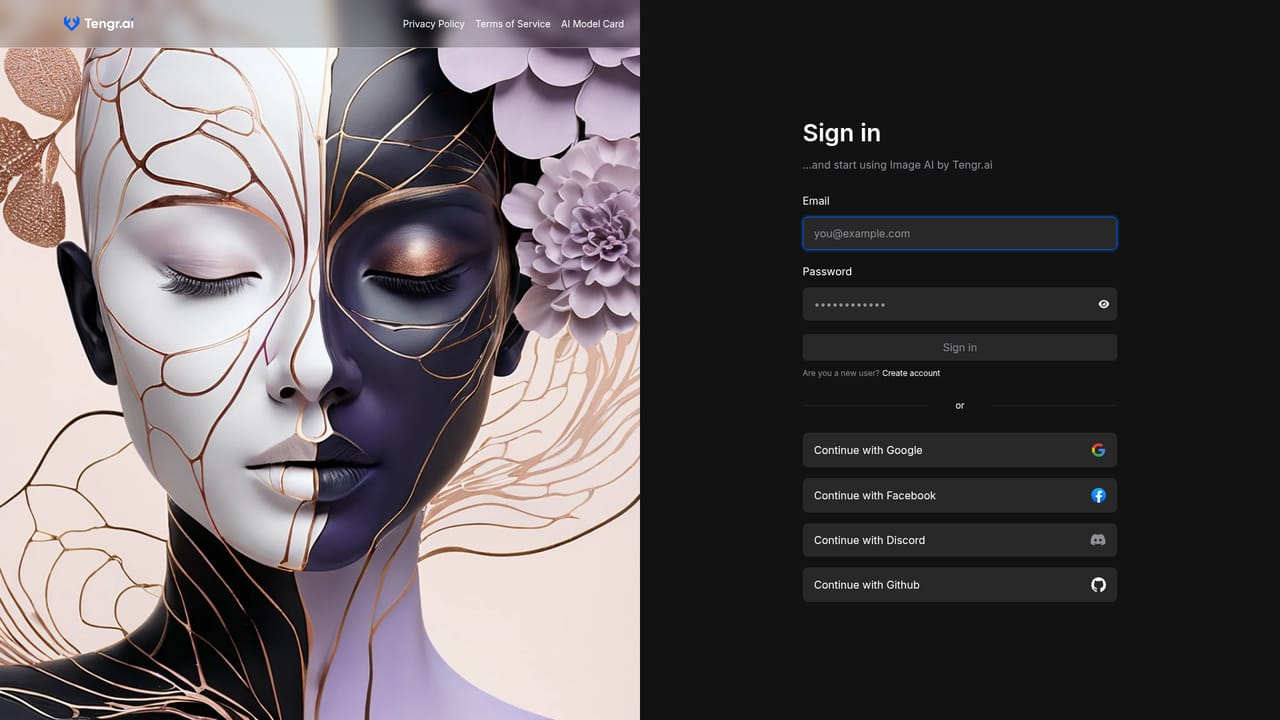
Task: Follow the Create account link
Action: coord(911,373)
